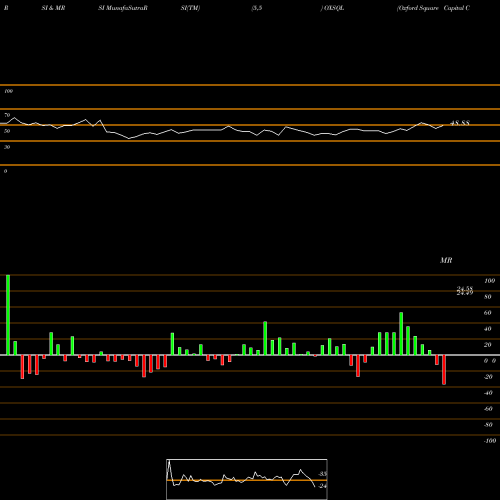Click the RSI current value label 48.88
The image size is (500, 500).
coord(460,123)
